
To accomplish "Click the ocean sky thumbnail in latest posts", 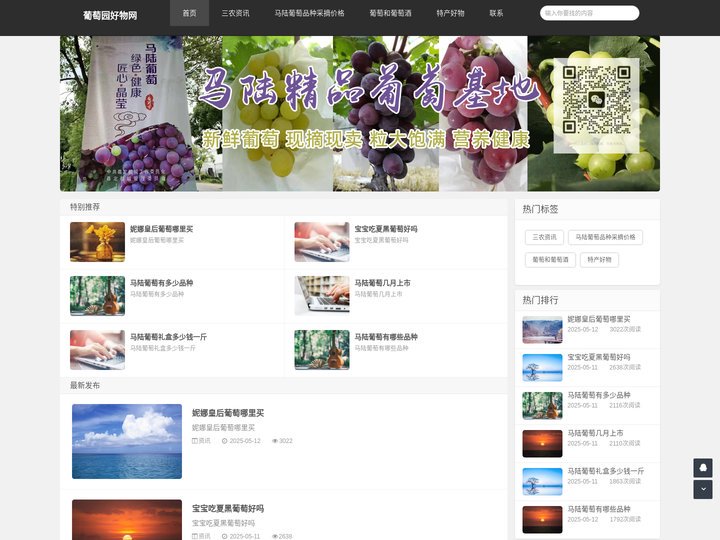I will (127, 441).
